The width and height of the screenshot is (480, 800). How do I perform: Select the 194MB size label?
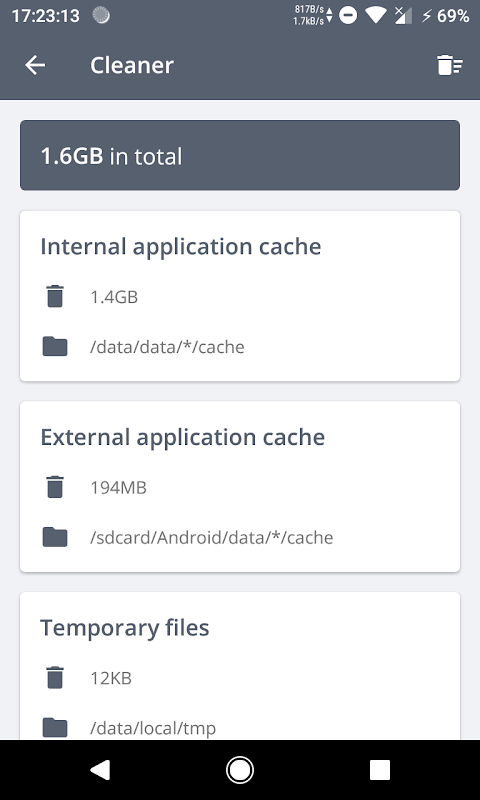[118, 488]
